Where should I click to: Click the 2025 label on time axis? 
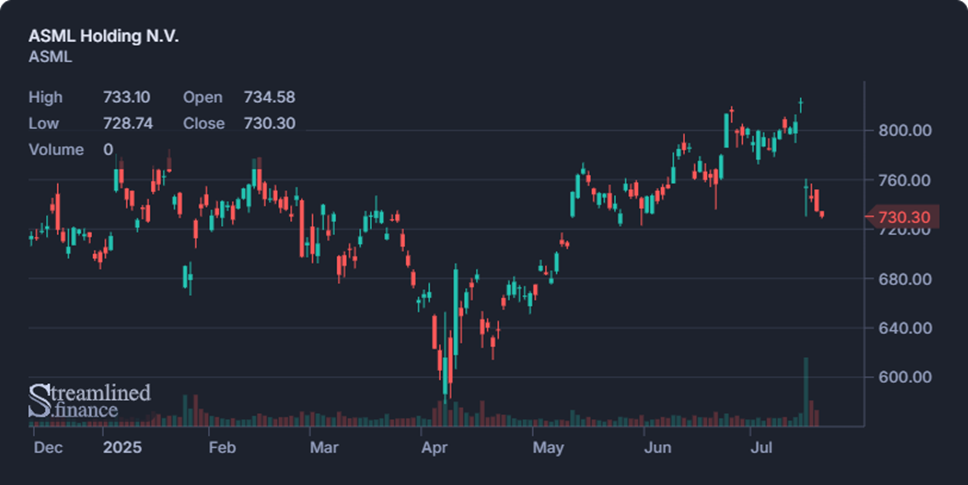tap(122, 447)
